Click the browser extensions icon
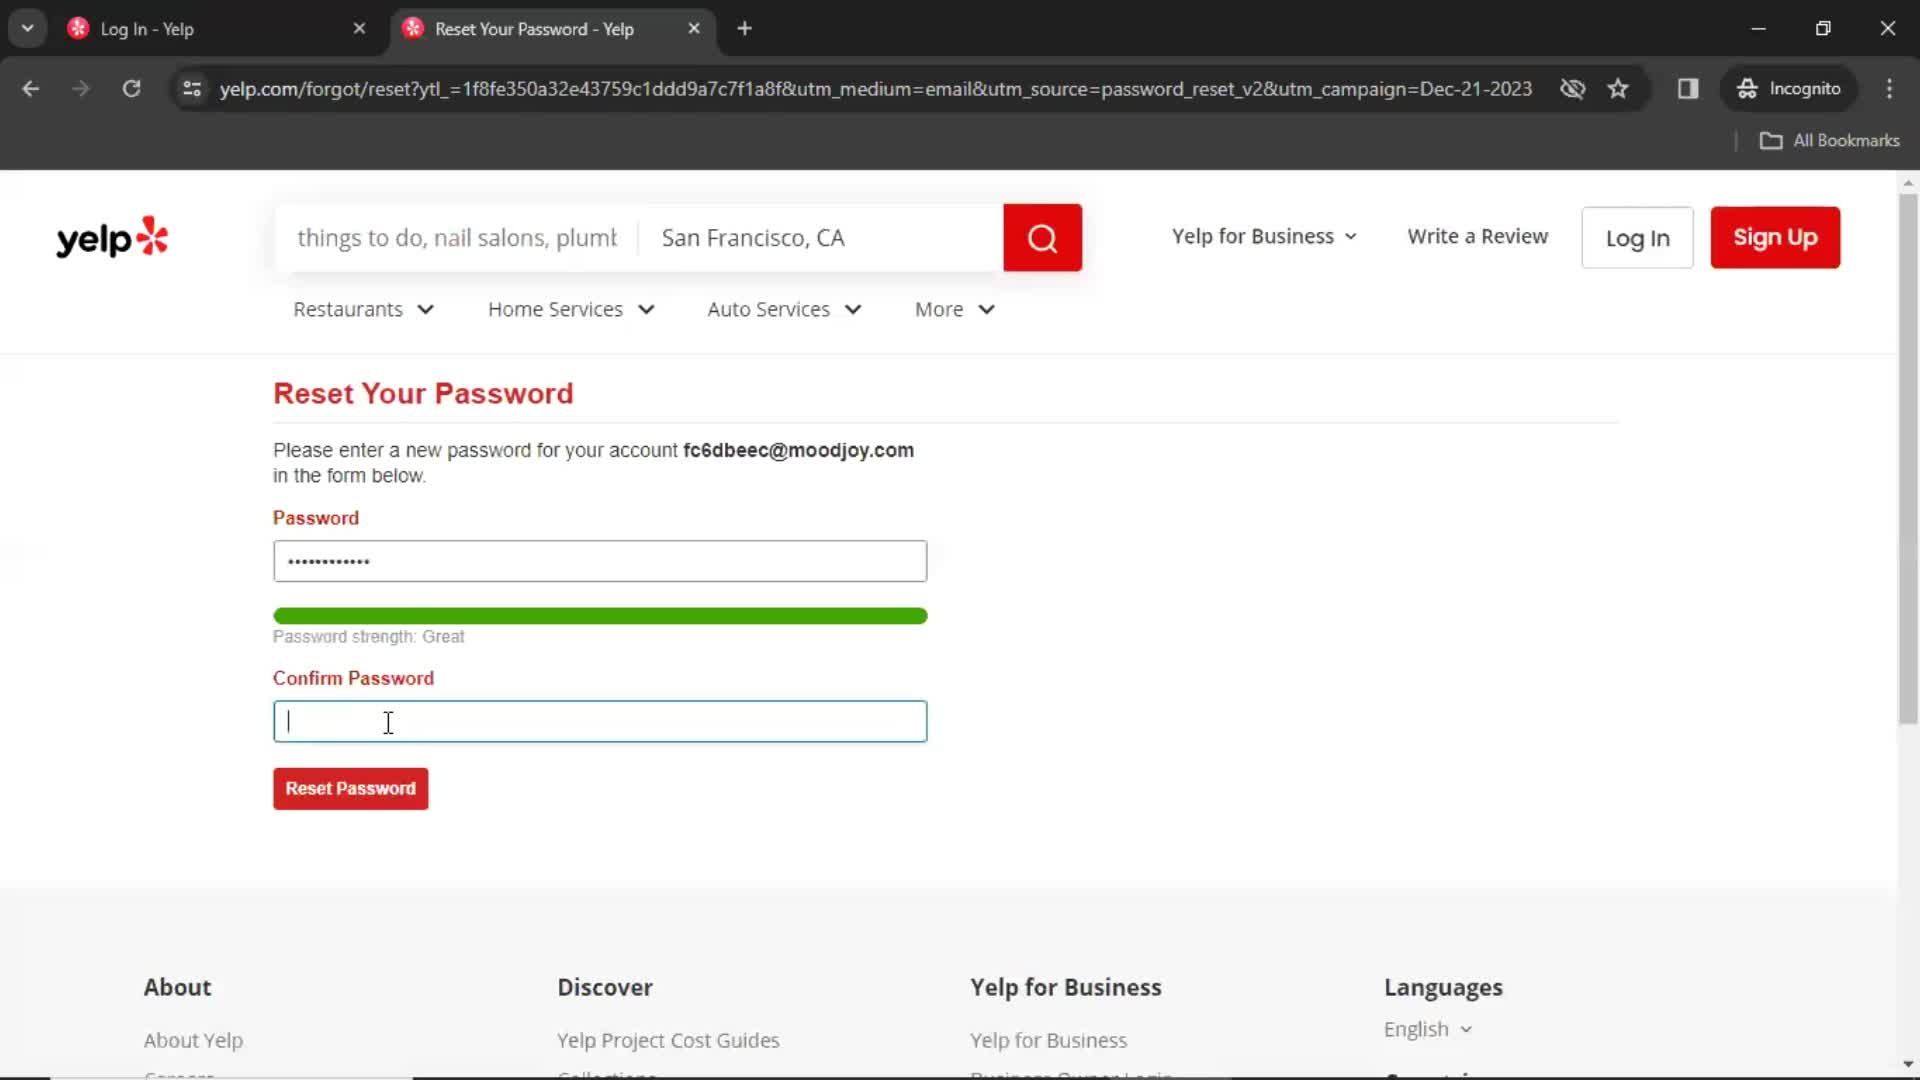1920x1080 pixels. [x=1689, y=88]
